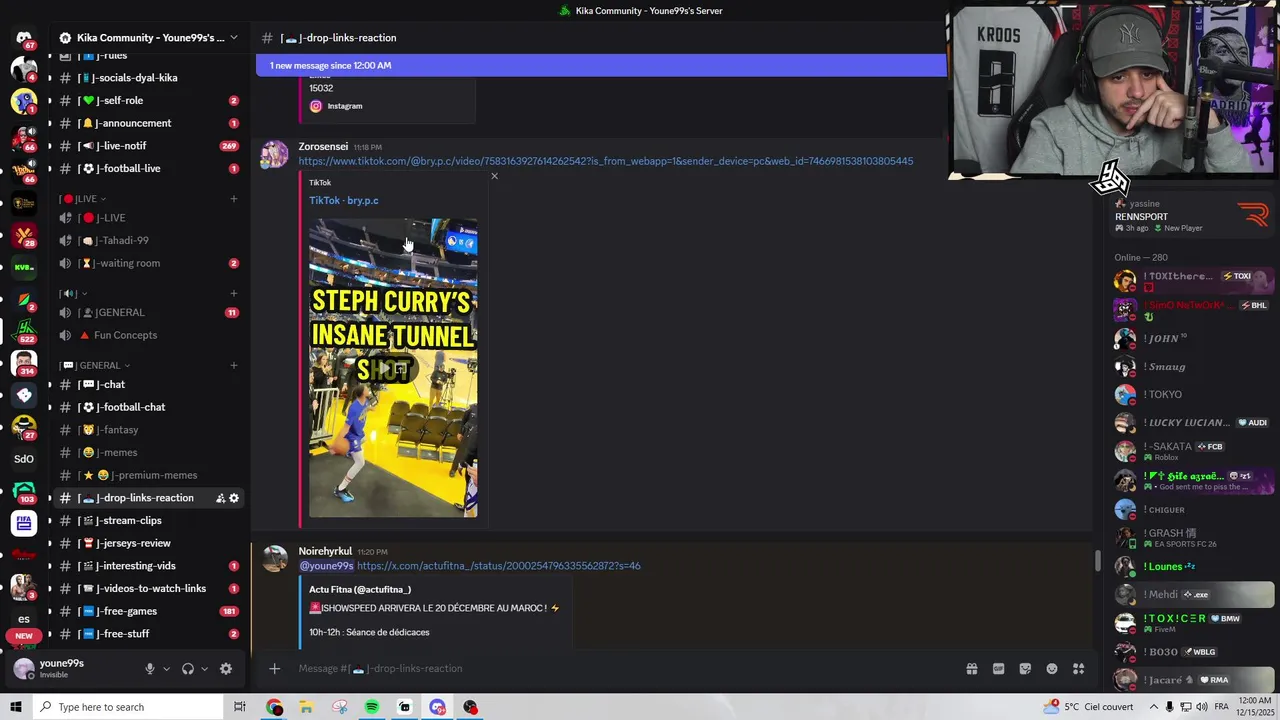Screen dimensions: 1280x720
Task: Open the SdO server icon
Action: (x=24, y=459)
